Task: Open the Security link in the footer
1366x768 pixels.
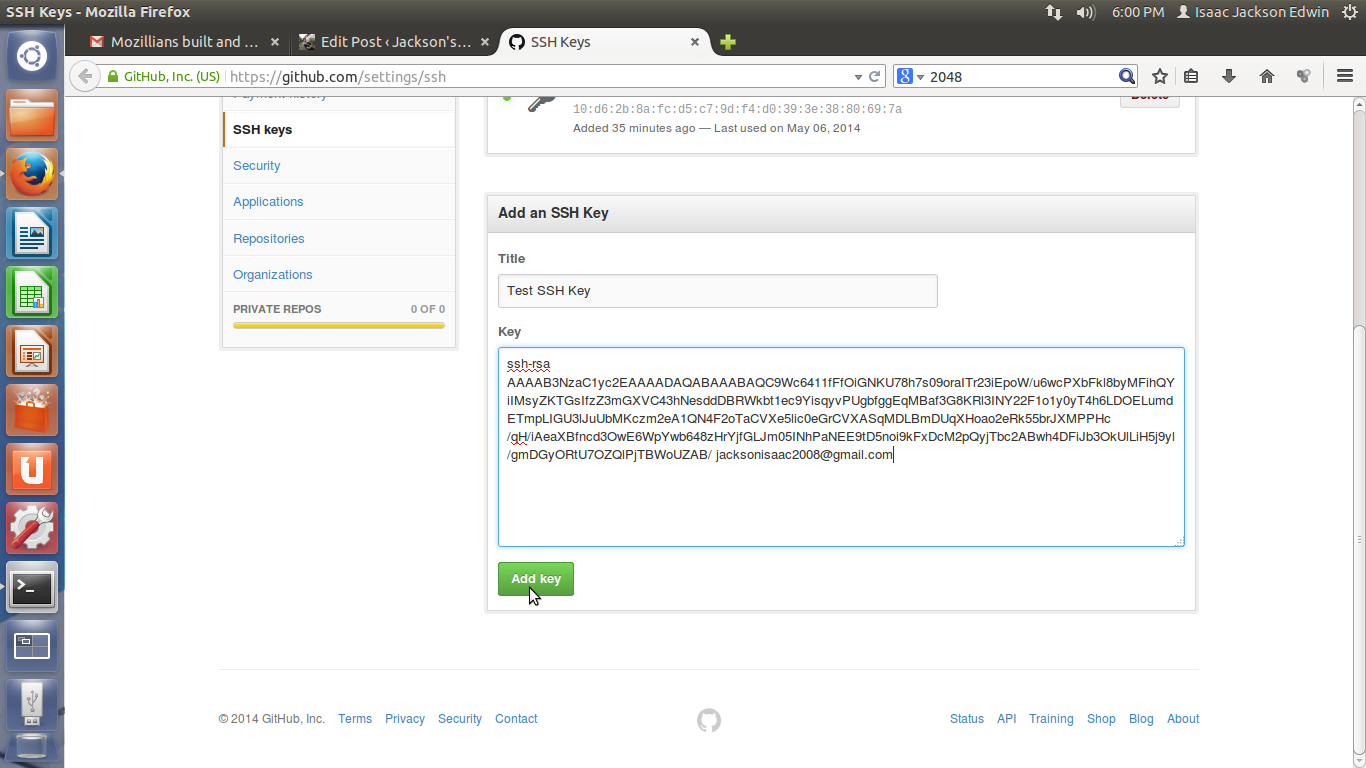Action: point(460,719)
